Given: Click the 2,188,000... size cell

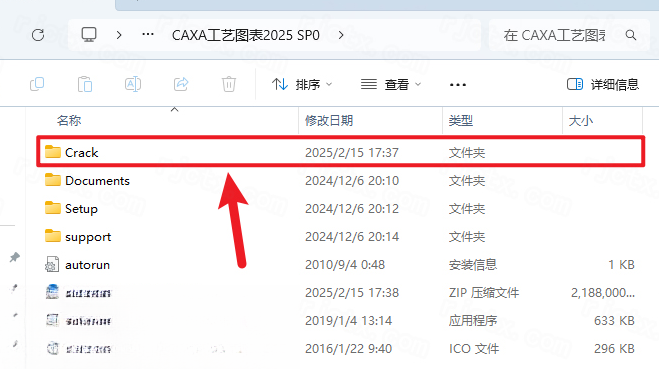Looking at the screenshot, I should (603, 293).
